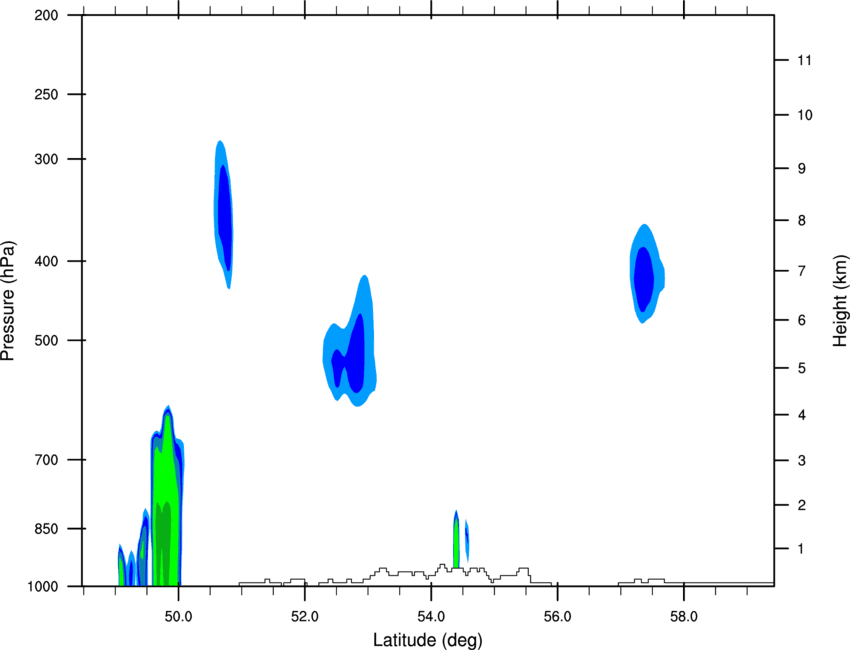
Task: Click latitude tick label 56.0
Action: 557,617
